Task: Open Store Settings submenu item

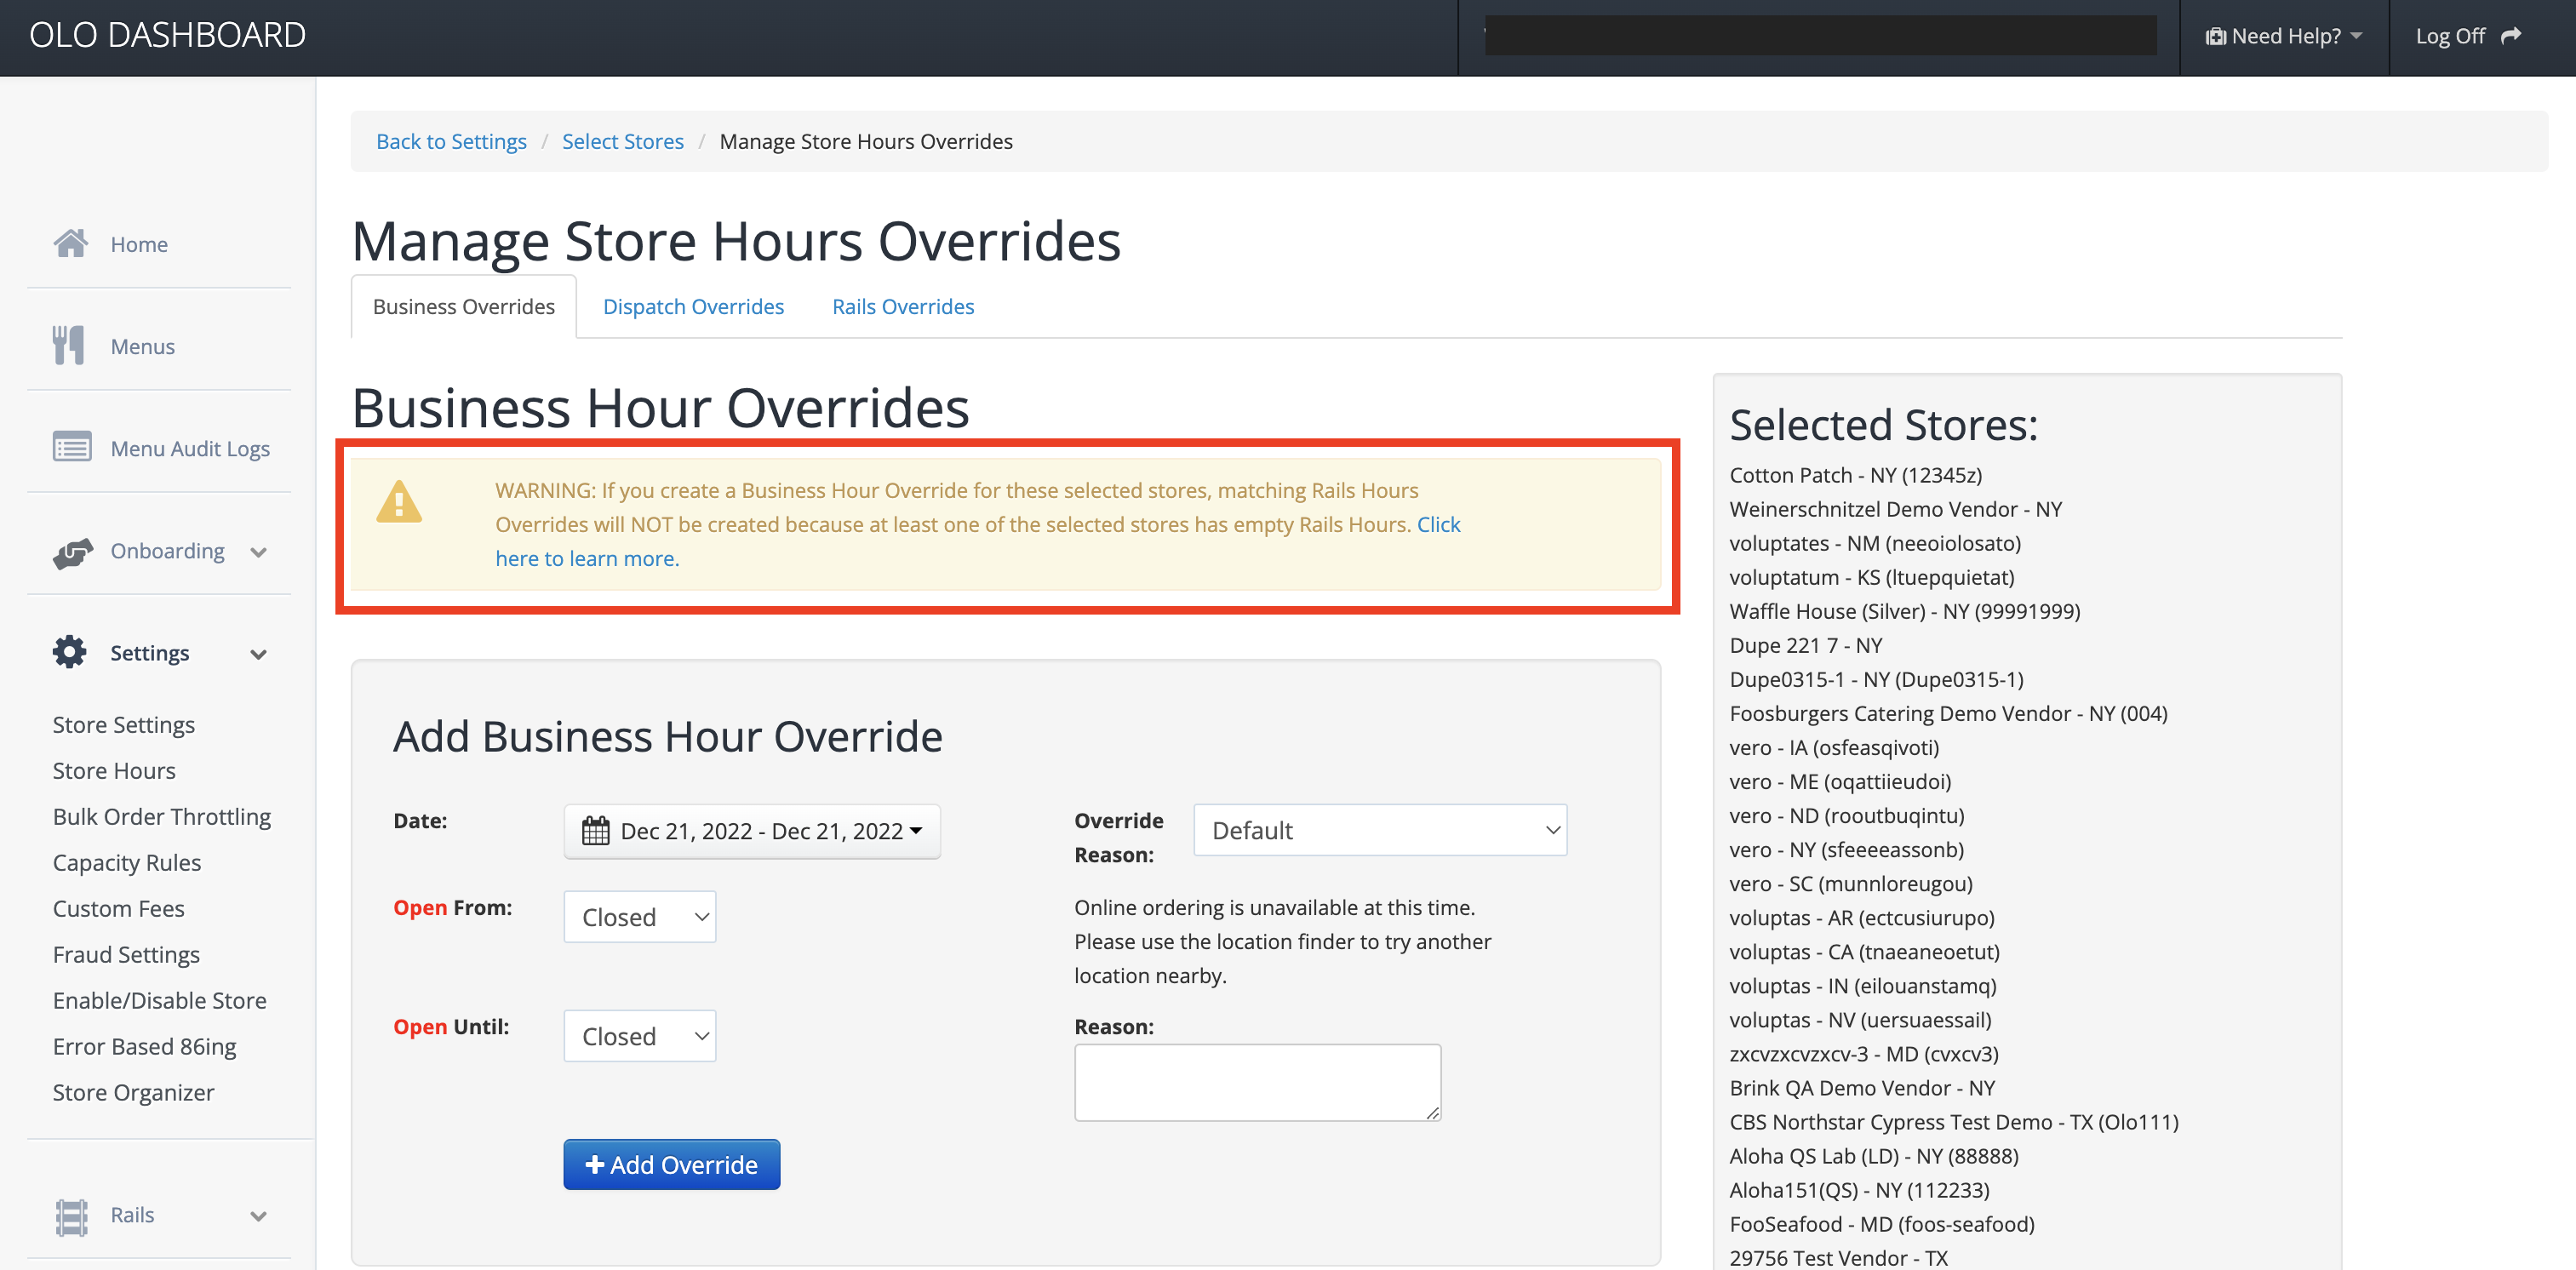Action: point(124,725)
